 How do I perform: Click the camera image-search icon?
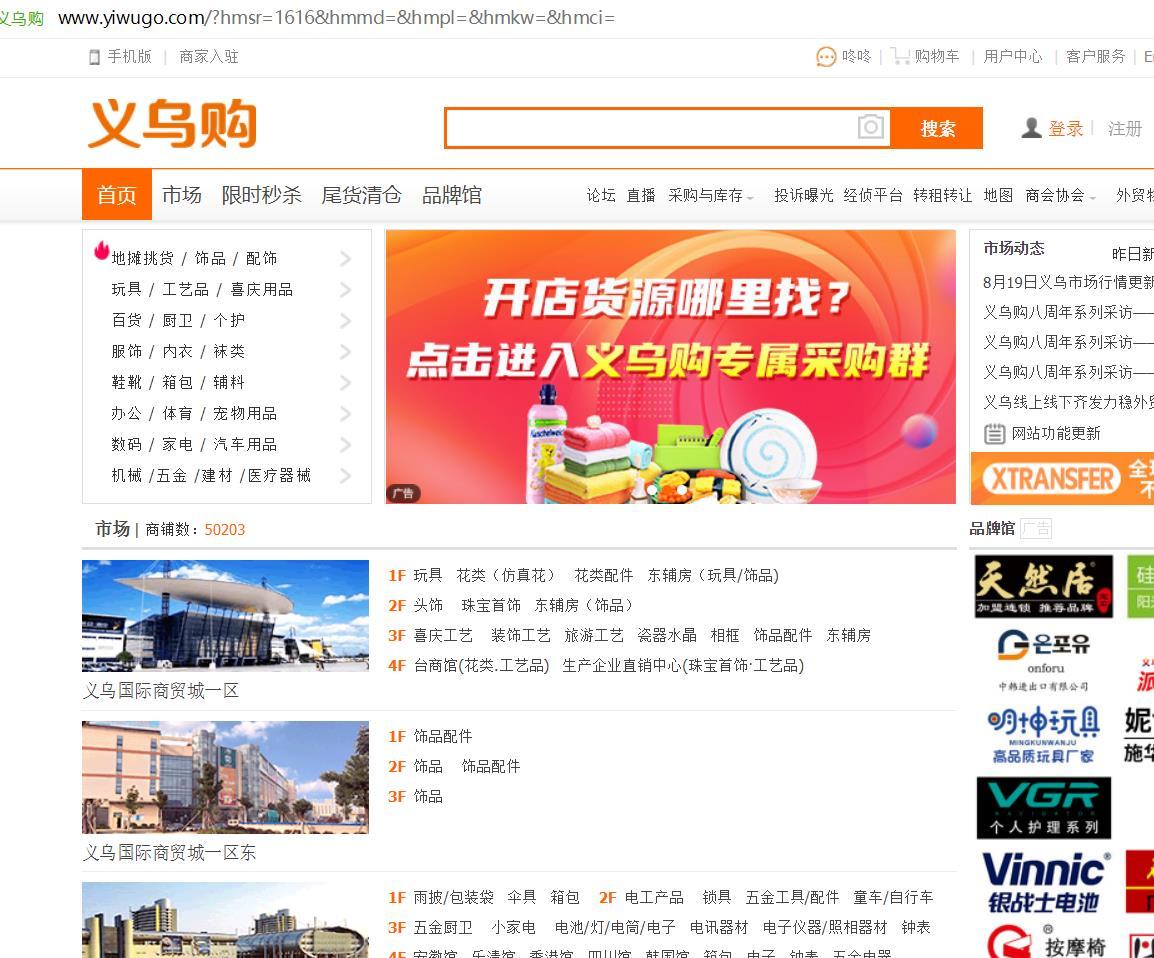871,127
